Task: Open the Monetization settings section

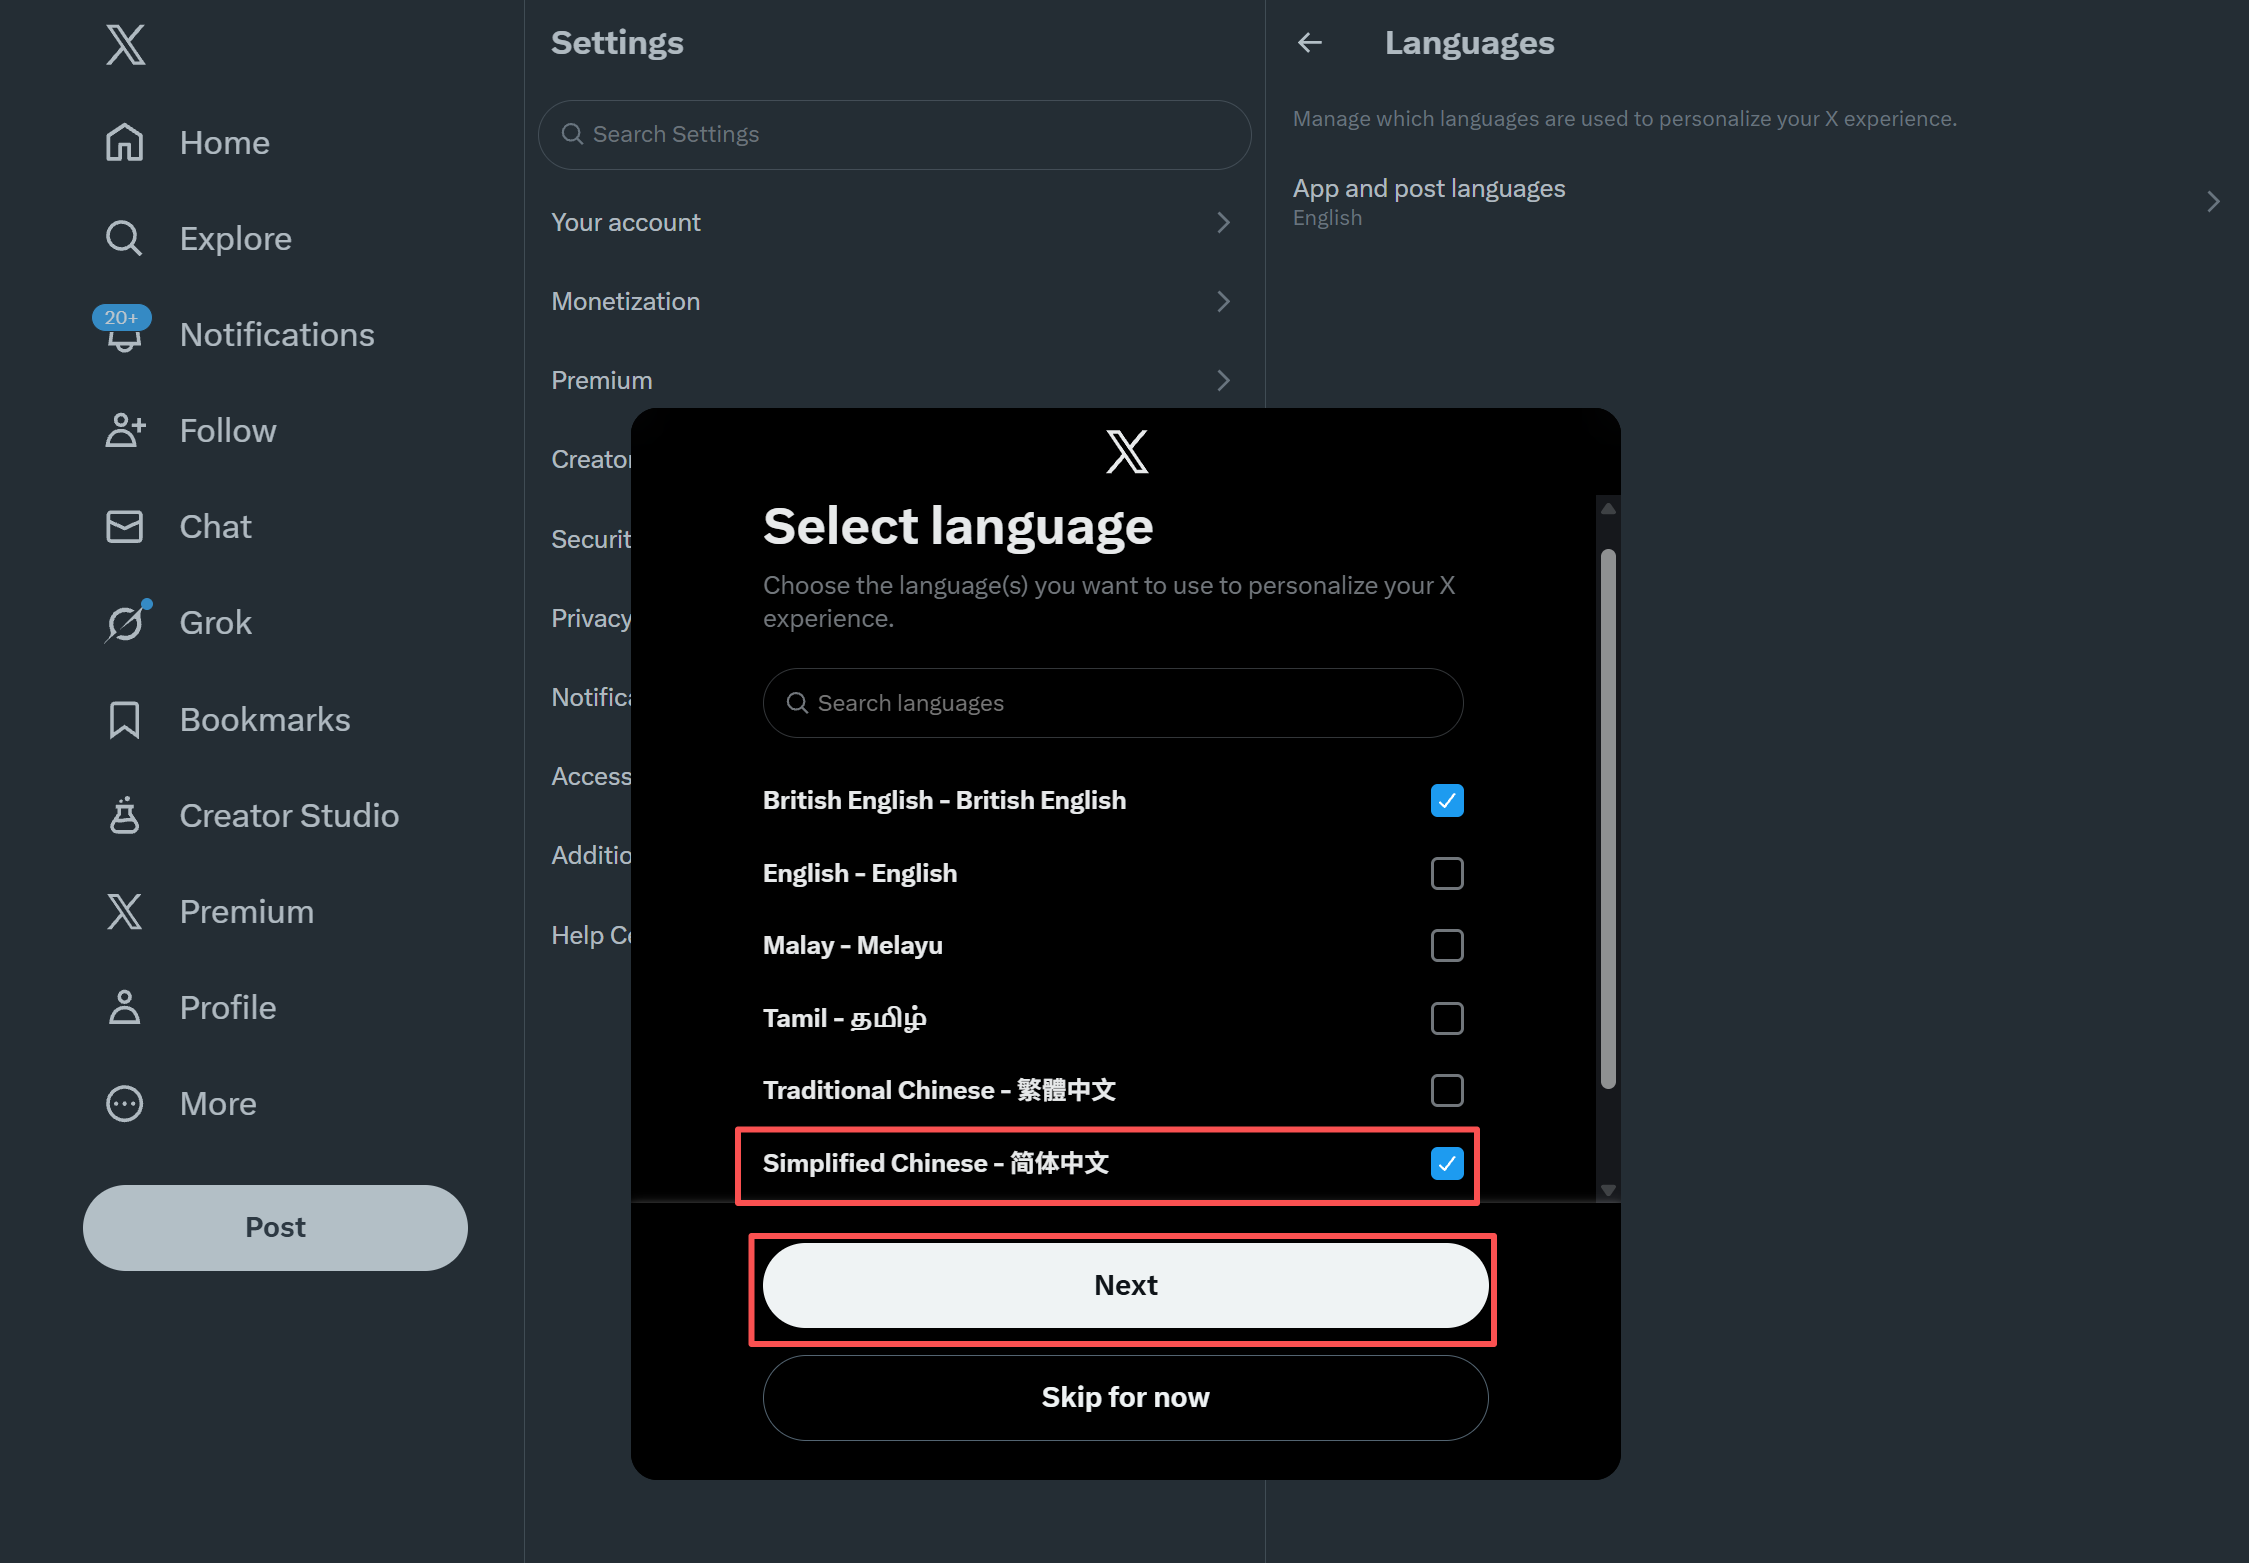Action: [895, 301]
